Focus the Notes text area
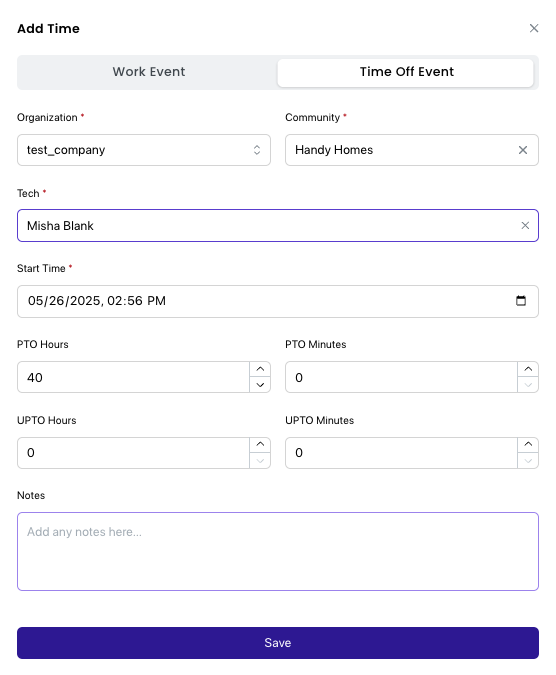This screenshot has height=675, width=556. coord(278,551)
